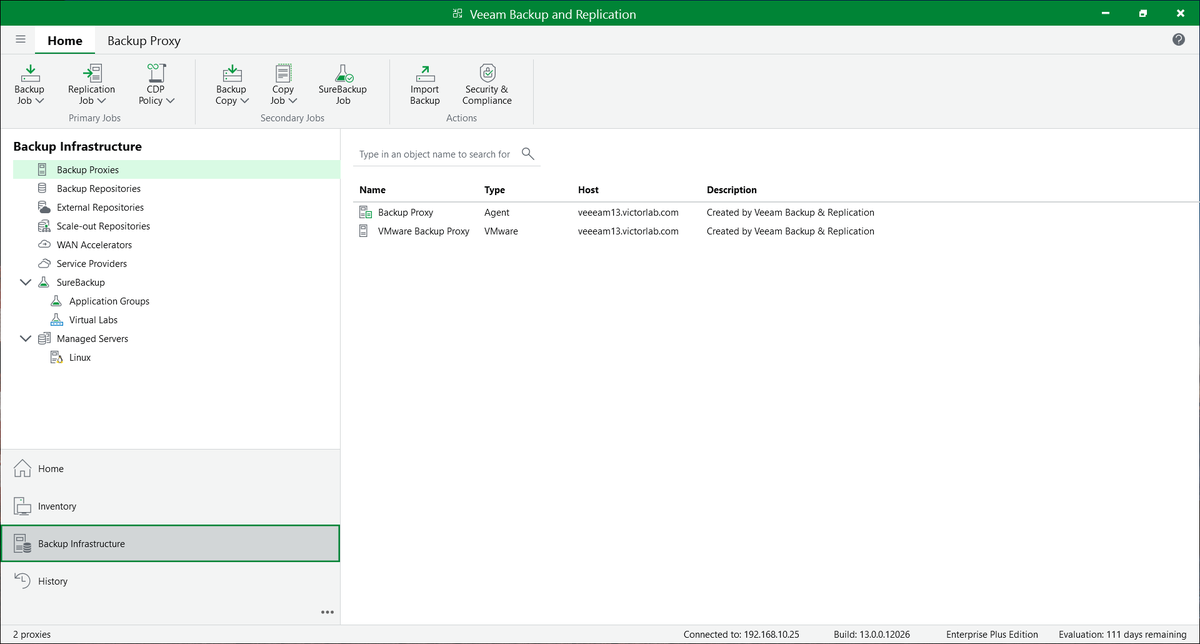Screen dimensions: 1200x644
Task: Select Application Groups under SureBackup
Action: point(109,301)
